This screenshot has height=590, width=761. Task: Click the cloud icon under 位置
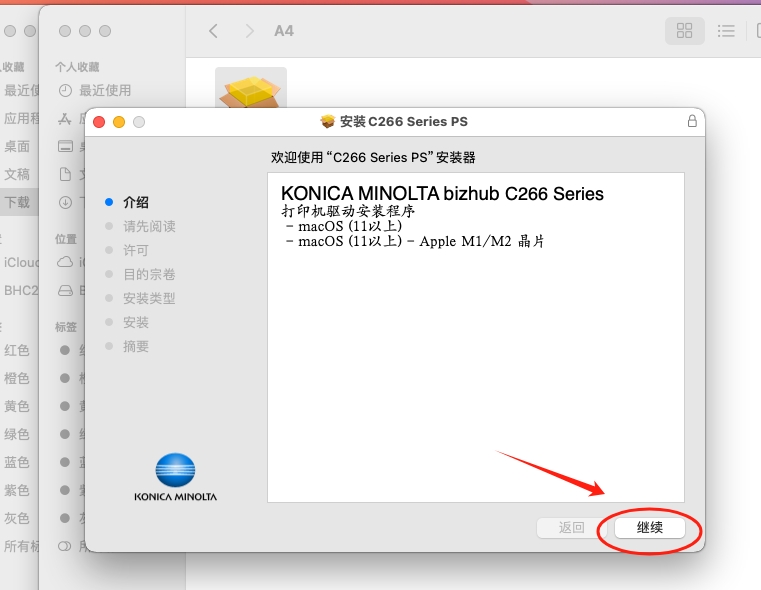coord(65,262)
